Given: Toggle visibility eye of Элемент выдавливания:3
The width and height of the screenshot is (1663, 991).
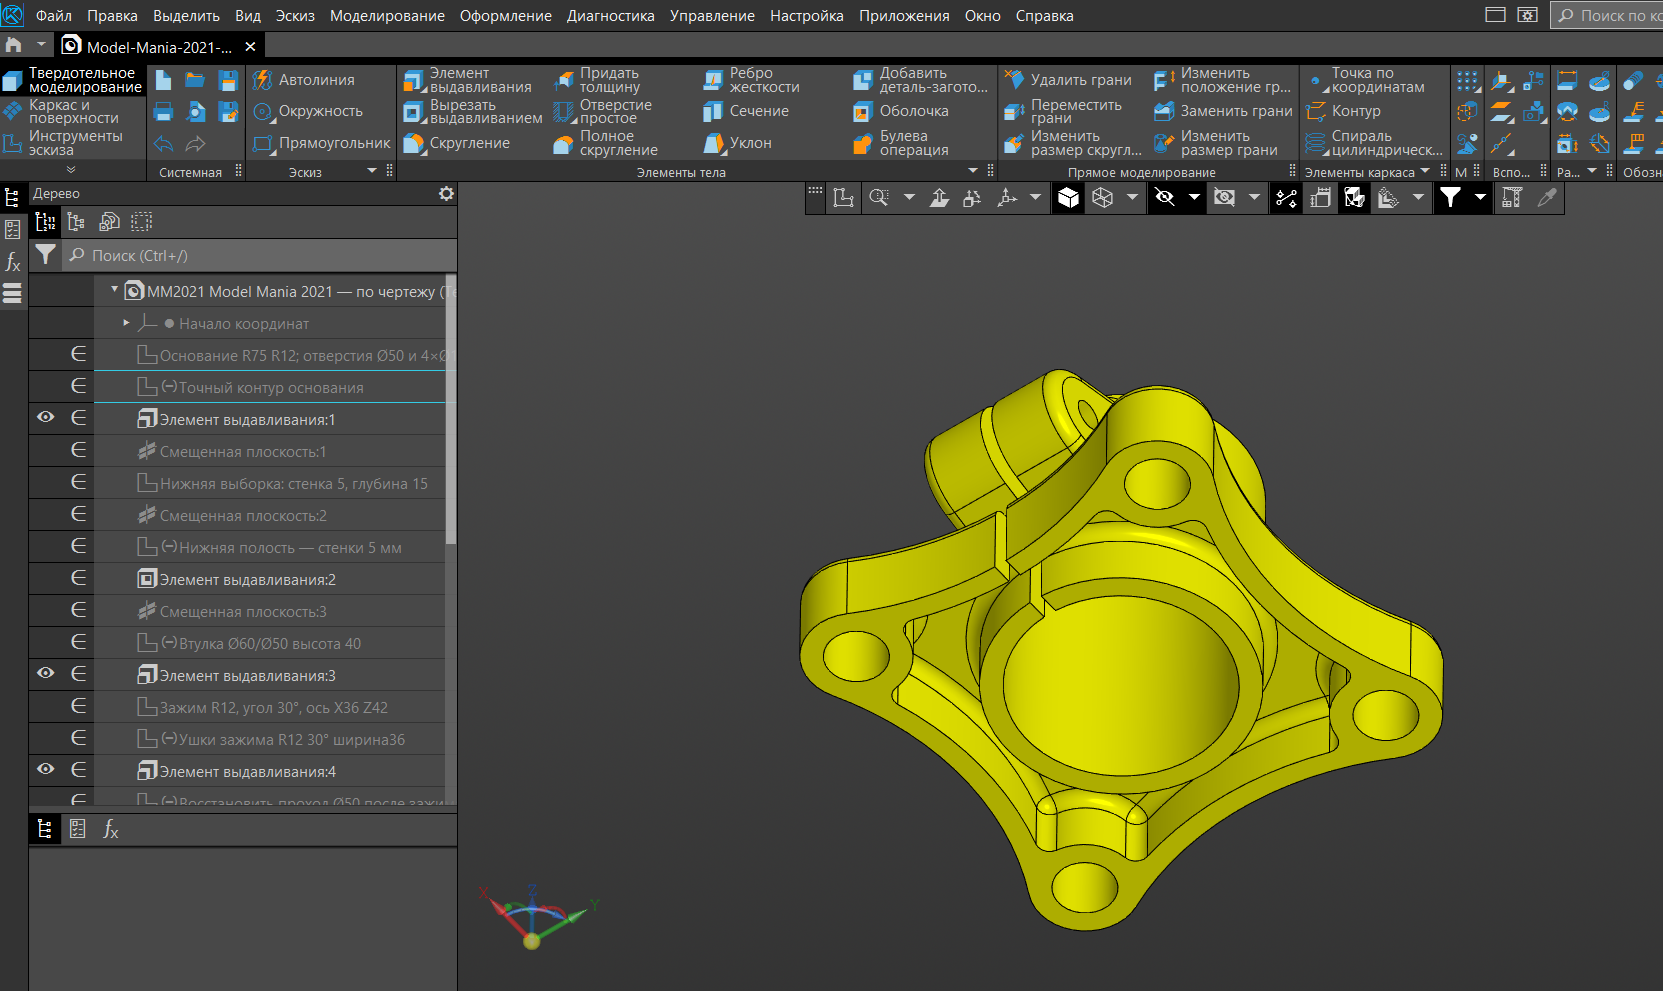Looking at the screenshot, I should point(46,673).
